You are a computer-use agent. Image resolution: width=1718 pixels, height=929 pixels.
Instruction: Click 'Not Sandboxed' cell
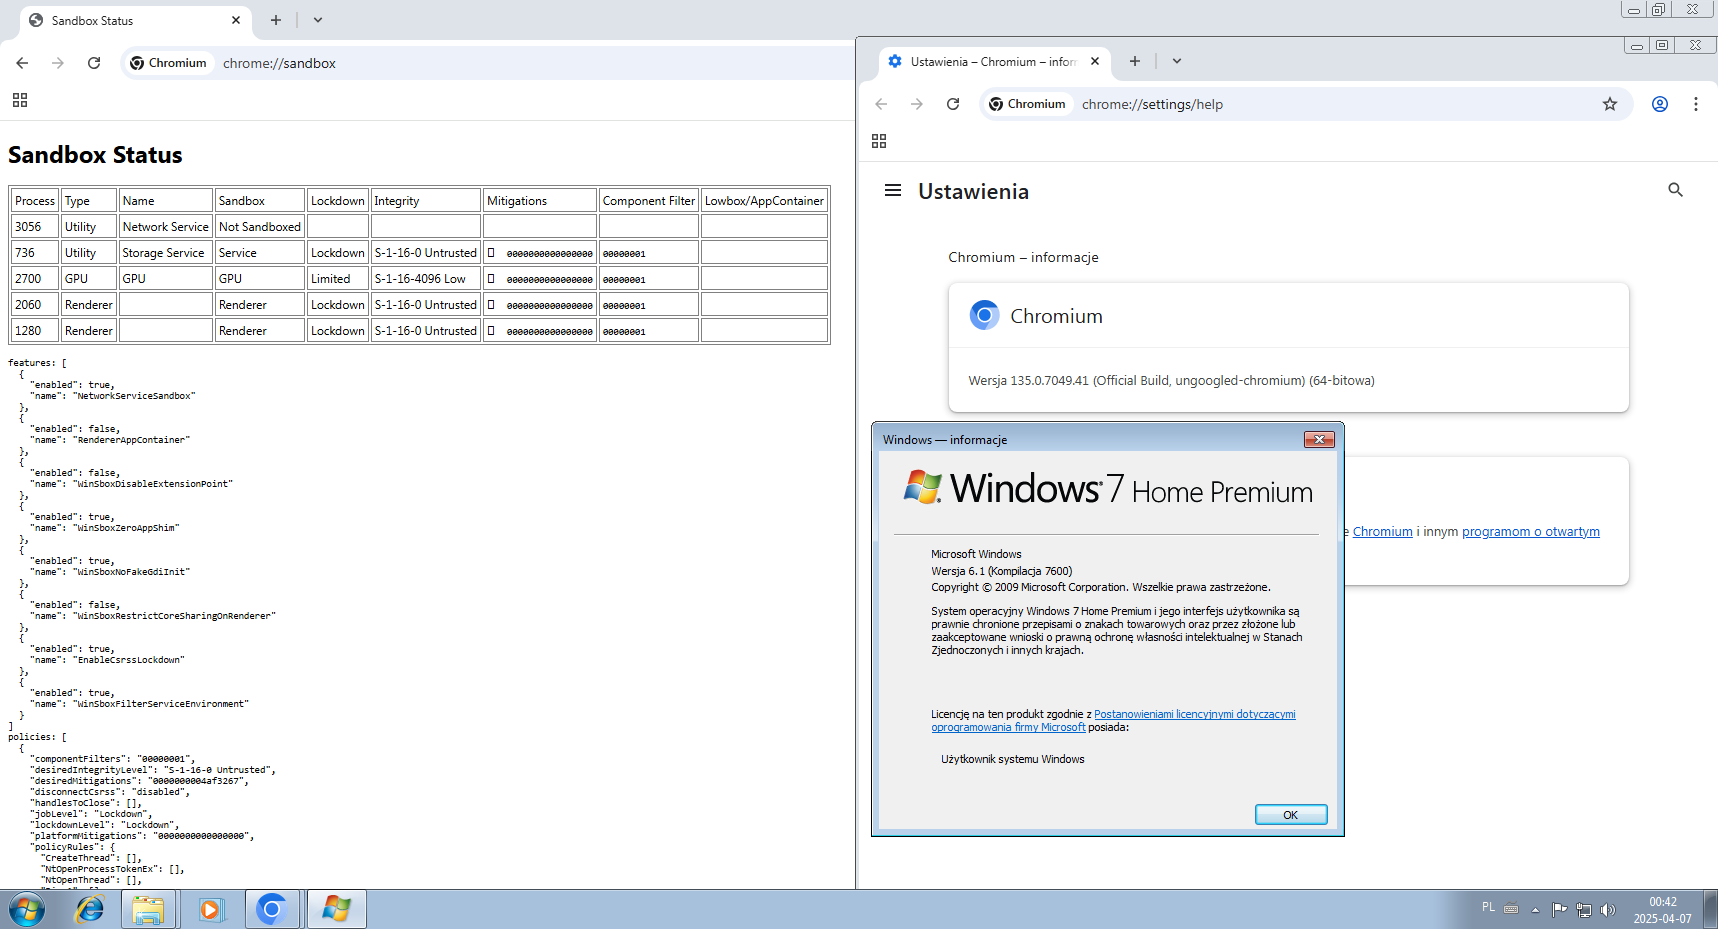click(x=260, y=227)
